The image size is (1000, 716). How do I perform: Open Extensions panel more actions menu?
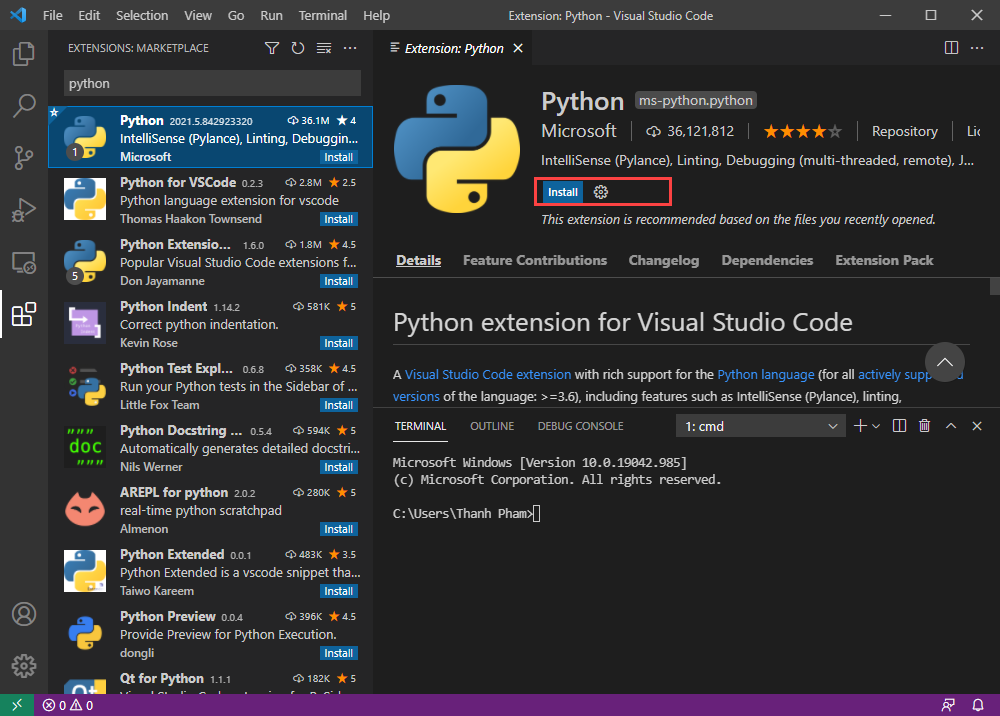350,48
